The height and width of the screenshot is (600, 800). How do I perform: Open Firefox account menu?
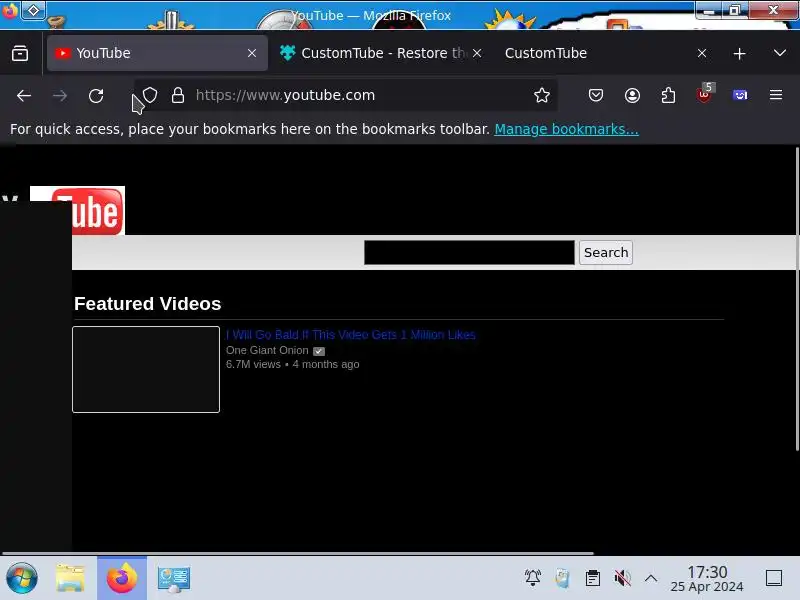pyautogui.click(x=632, y=95)
